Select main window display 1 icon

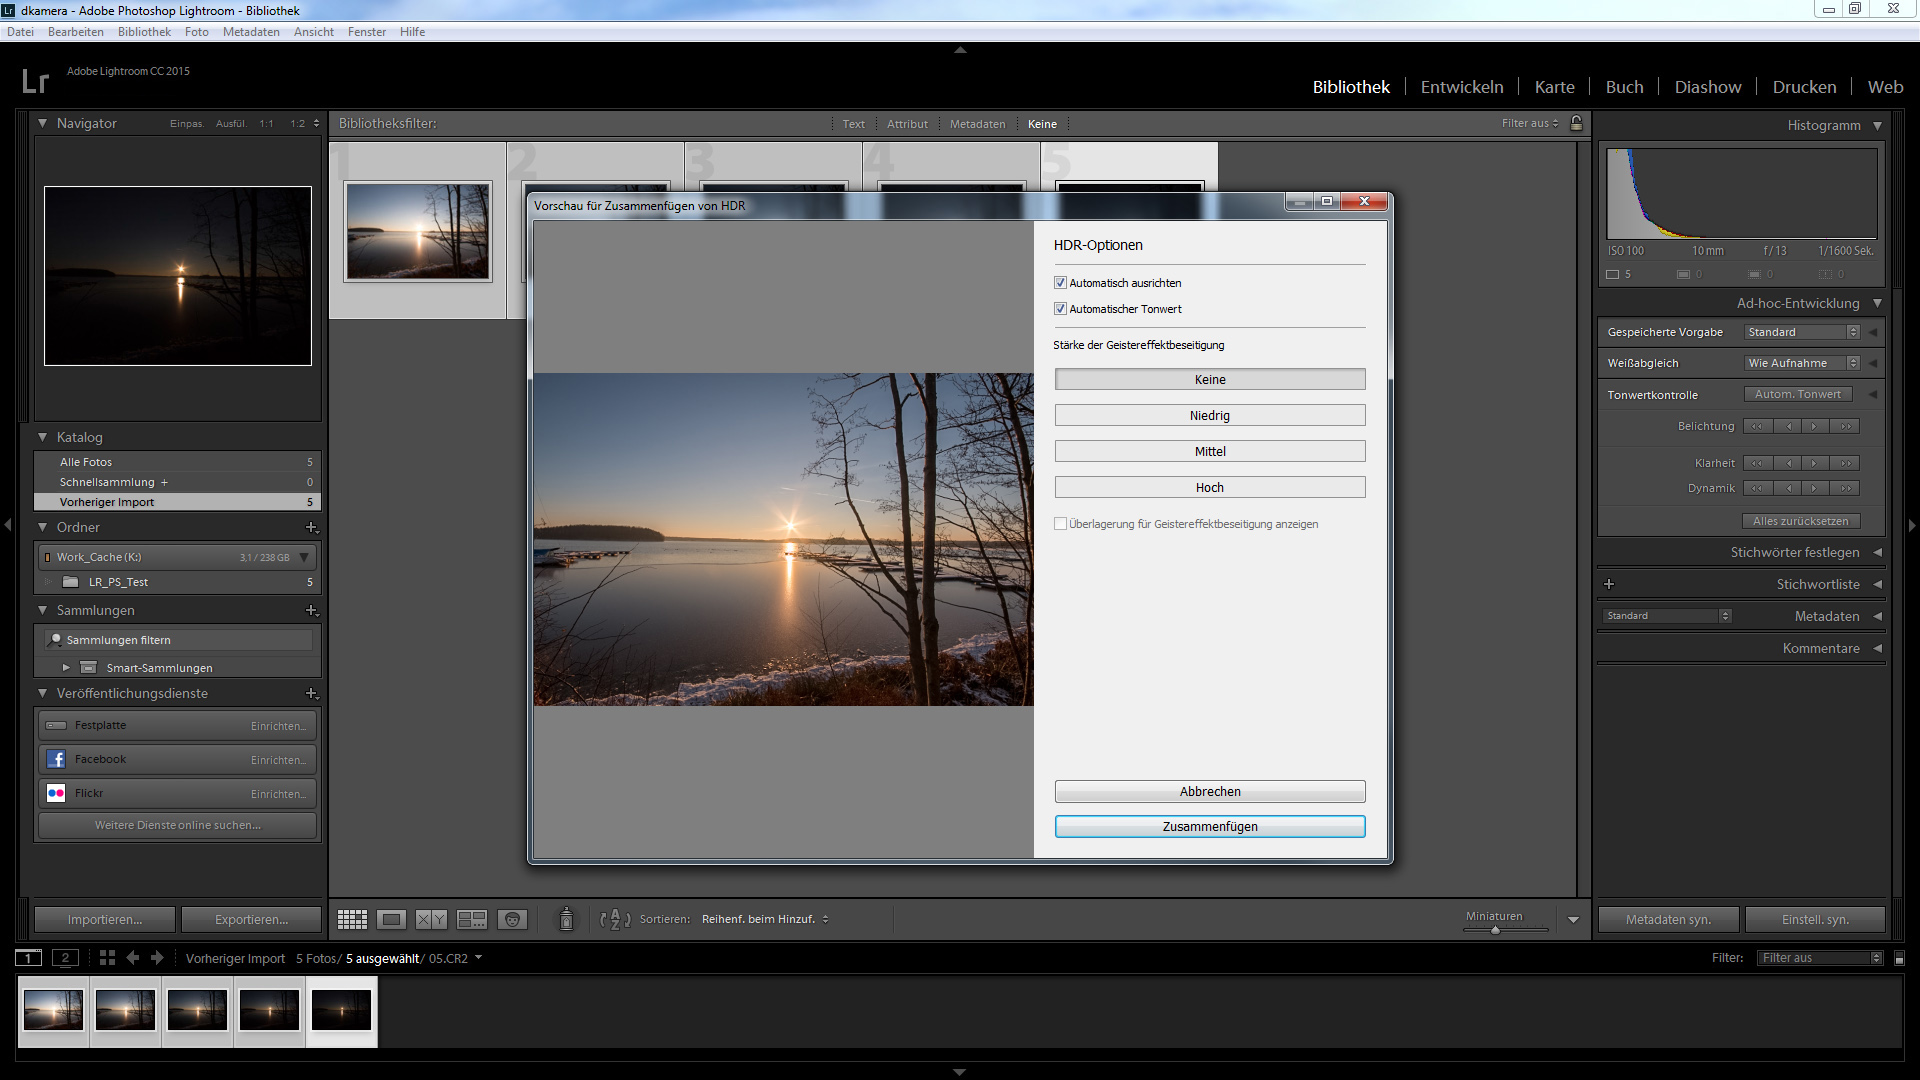pos(29,958)
